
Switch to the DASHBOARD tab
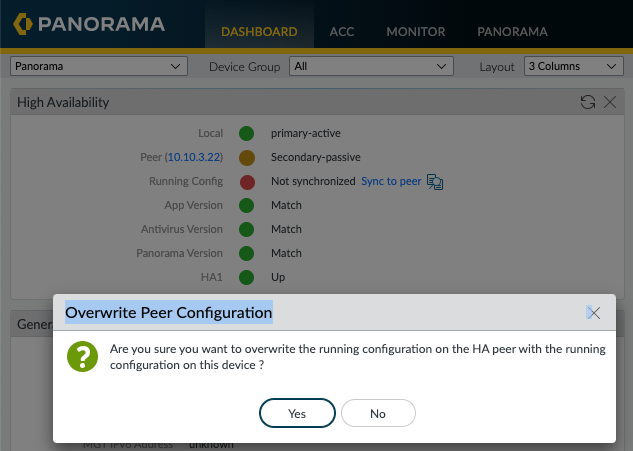tap(259, 31)
